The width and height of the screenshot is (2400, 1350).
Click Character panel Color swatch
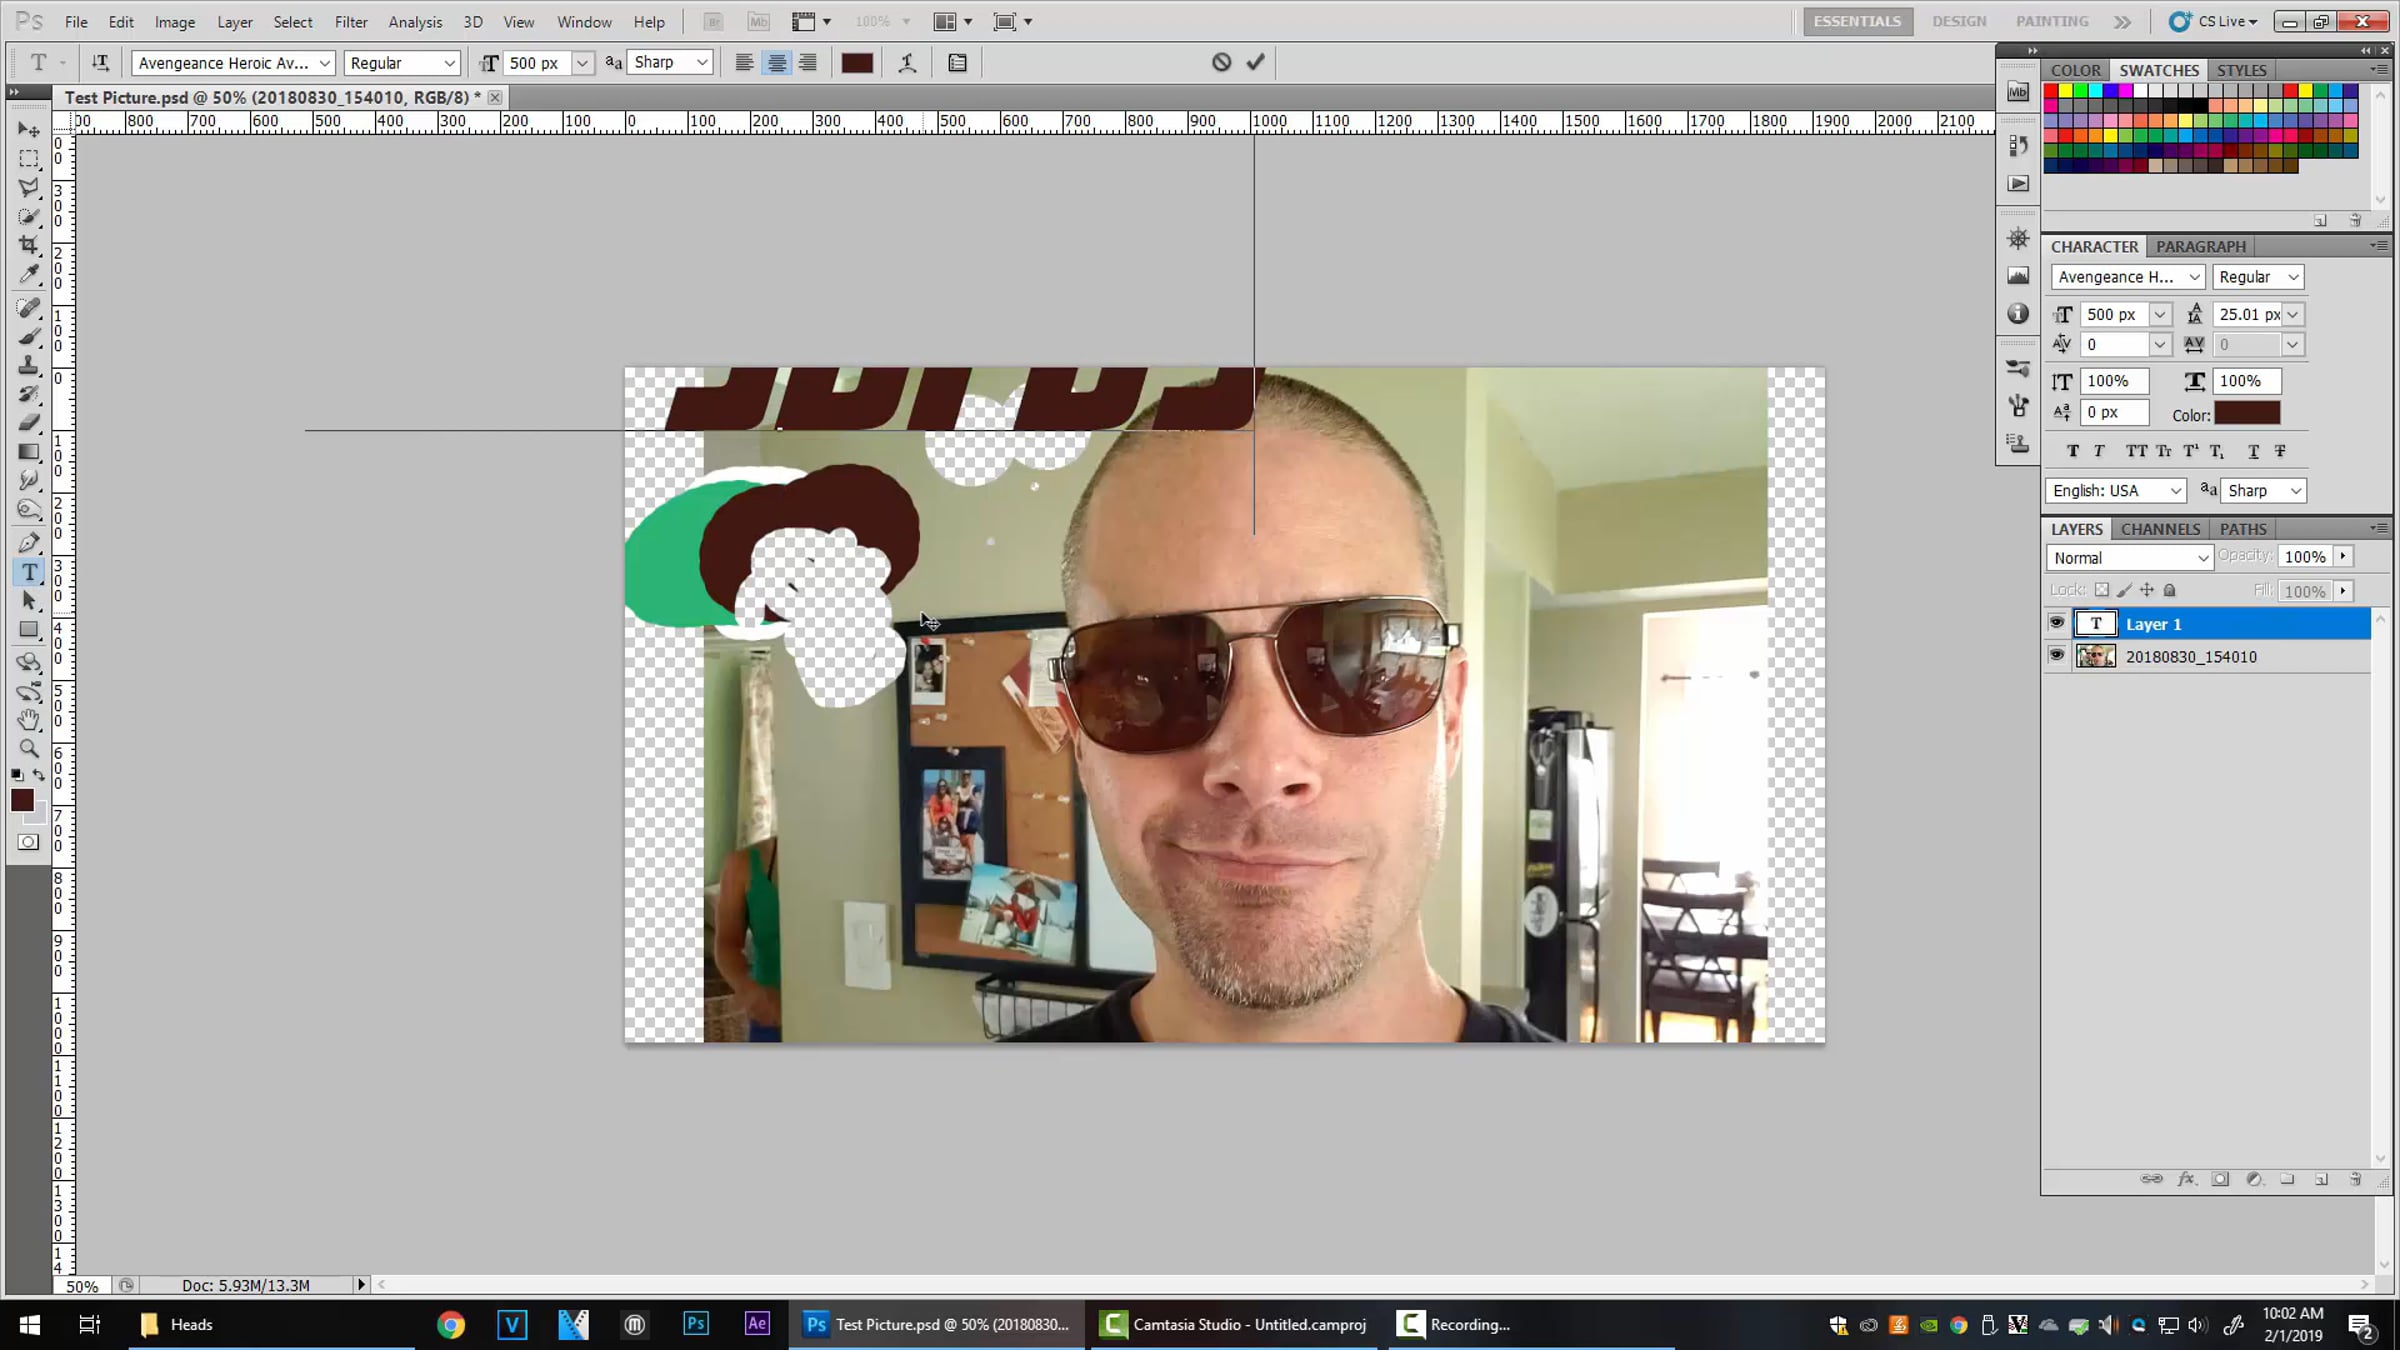tap(2246, 414)
